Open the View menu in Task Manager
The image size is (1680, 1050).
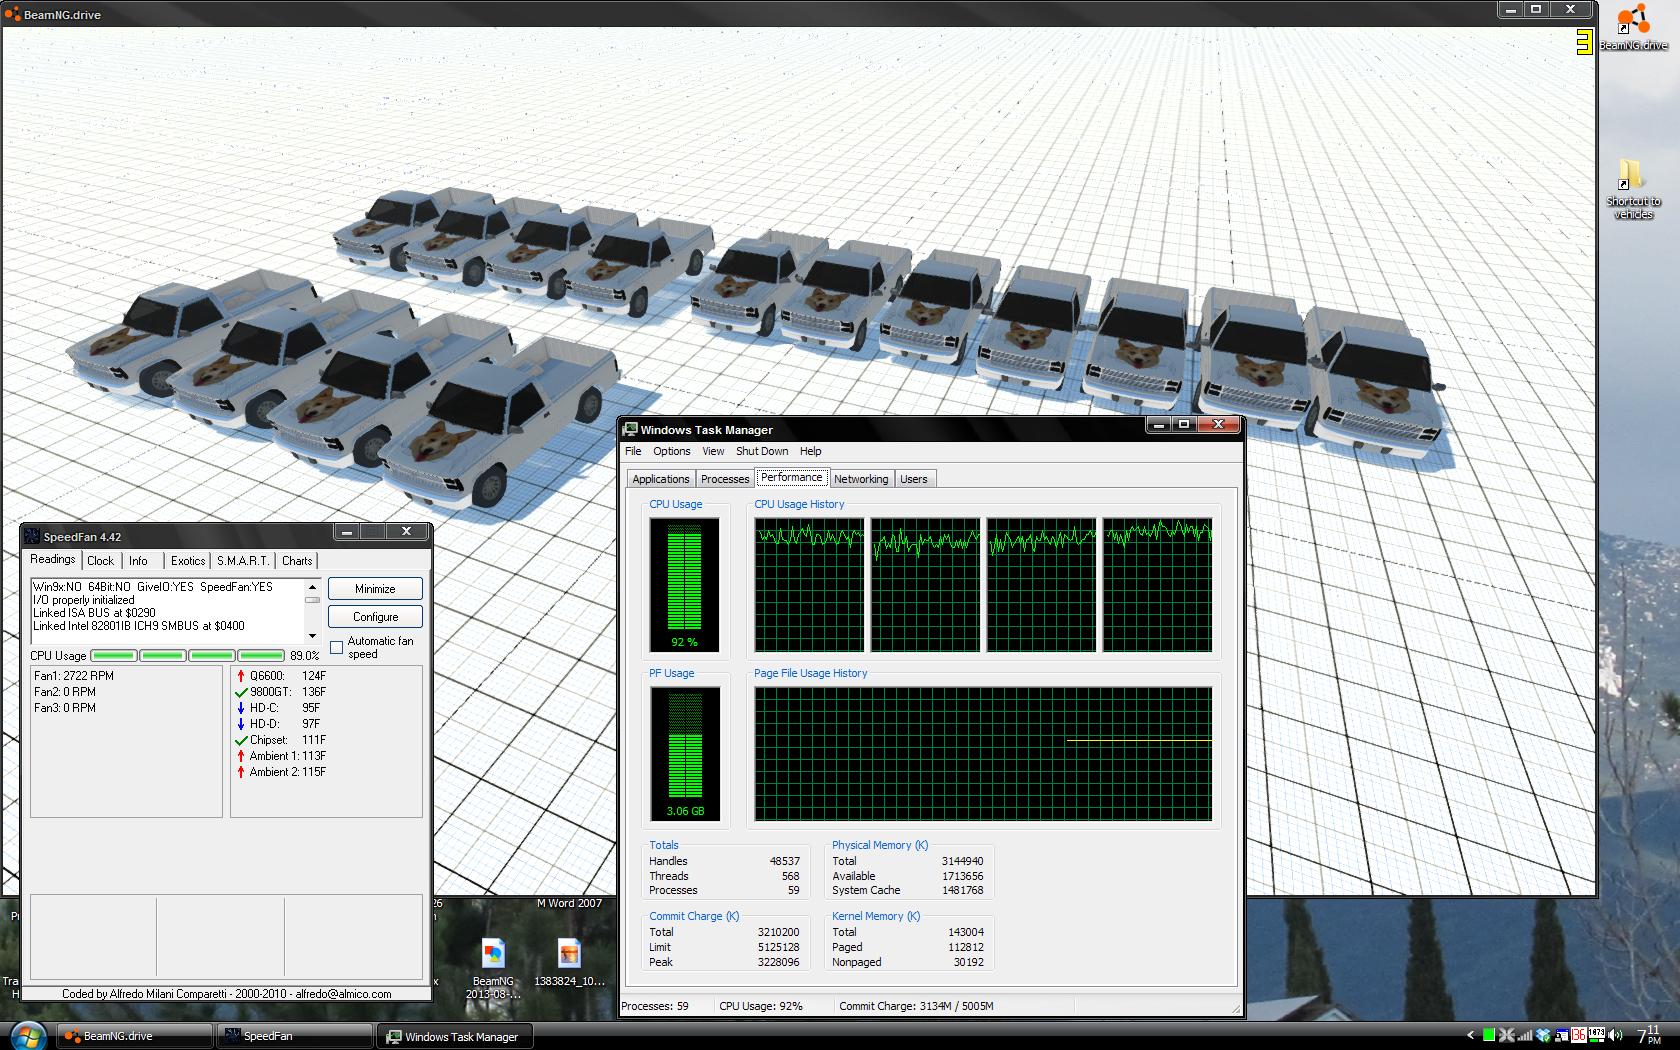(713, 451)
